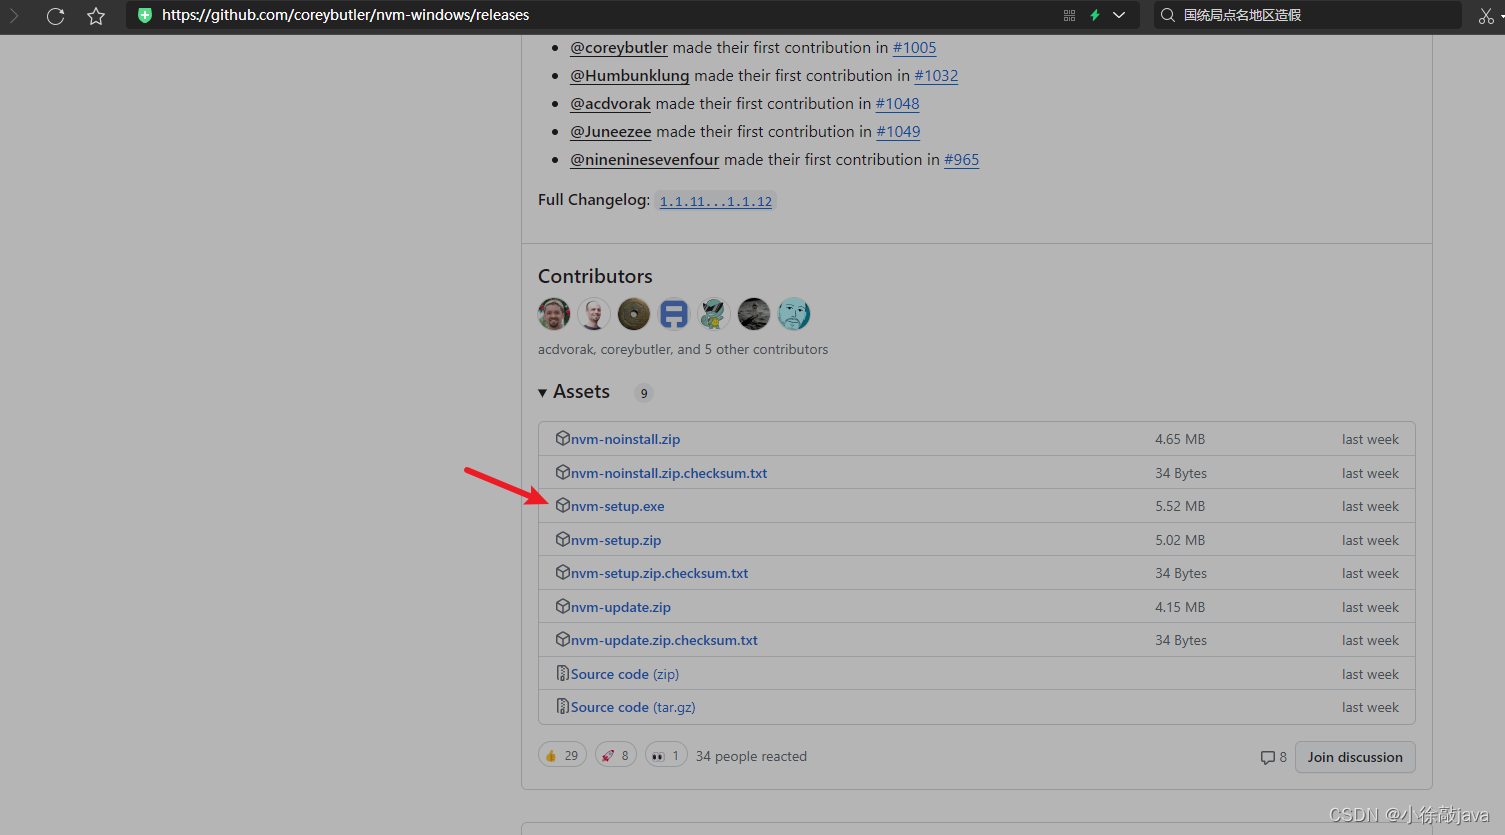The image size is (1505, 835).
Task: Open @coreybutler profile link
Action: (619, 48)
